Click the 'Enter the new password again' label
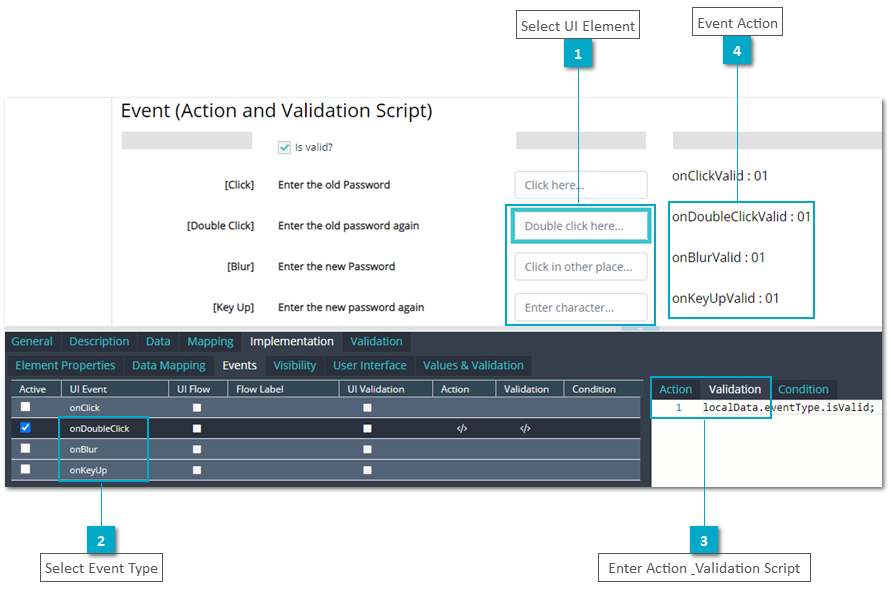891x594 pixels. coord(351,308)
